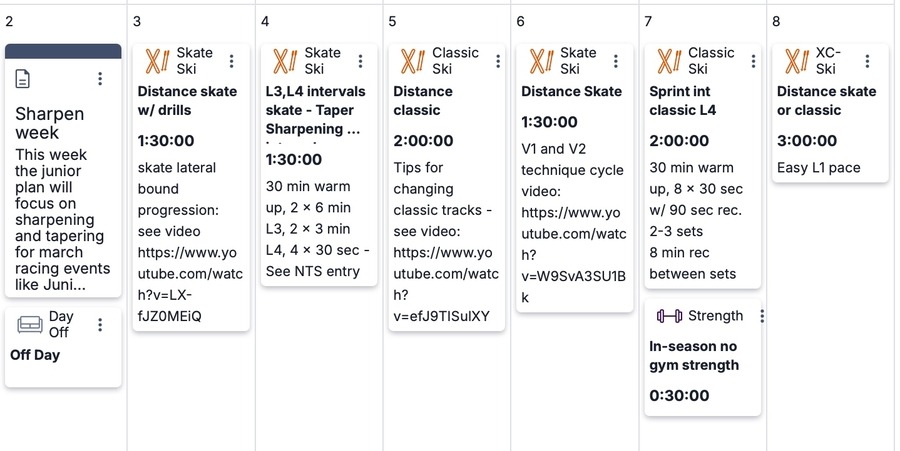Select the Off Day entry
The image size is (900, 451).
pyautogui.click(x=35, y=354)
